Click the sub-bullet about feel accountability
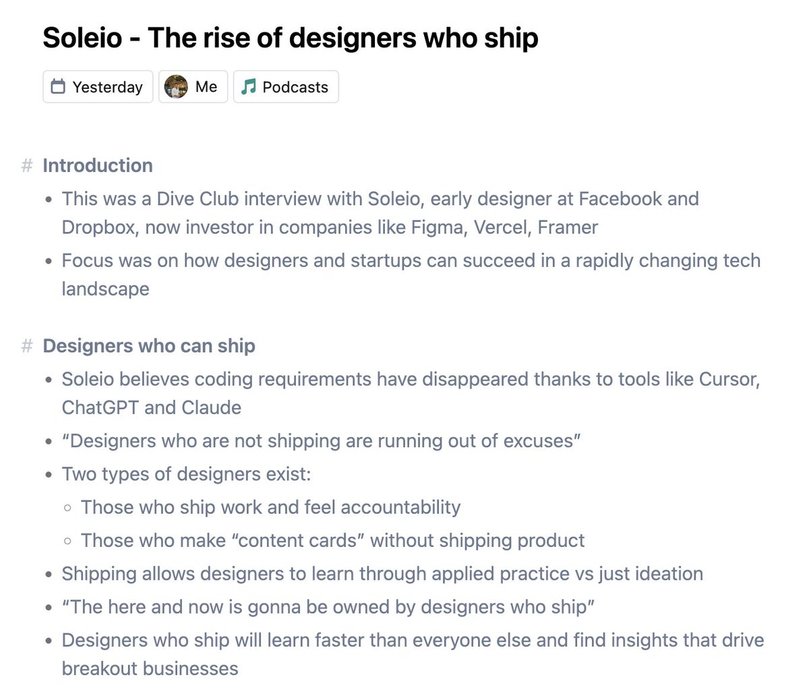This screenshot has height=700, width=809. pyautogui.click(x=271, y=508)
